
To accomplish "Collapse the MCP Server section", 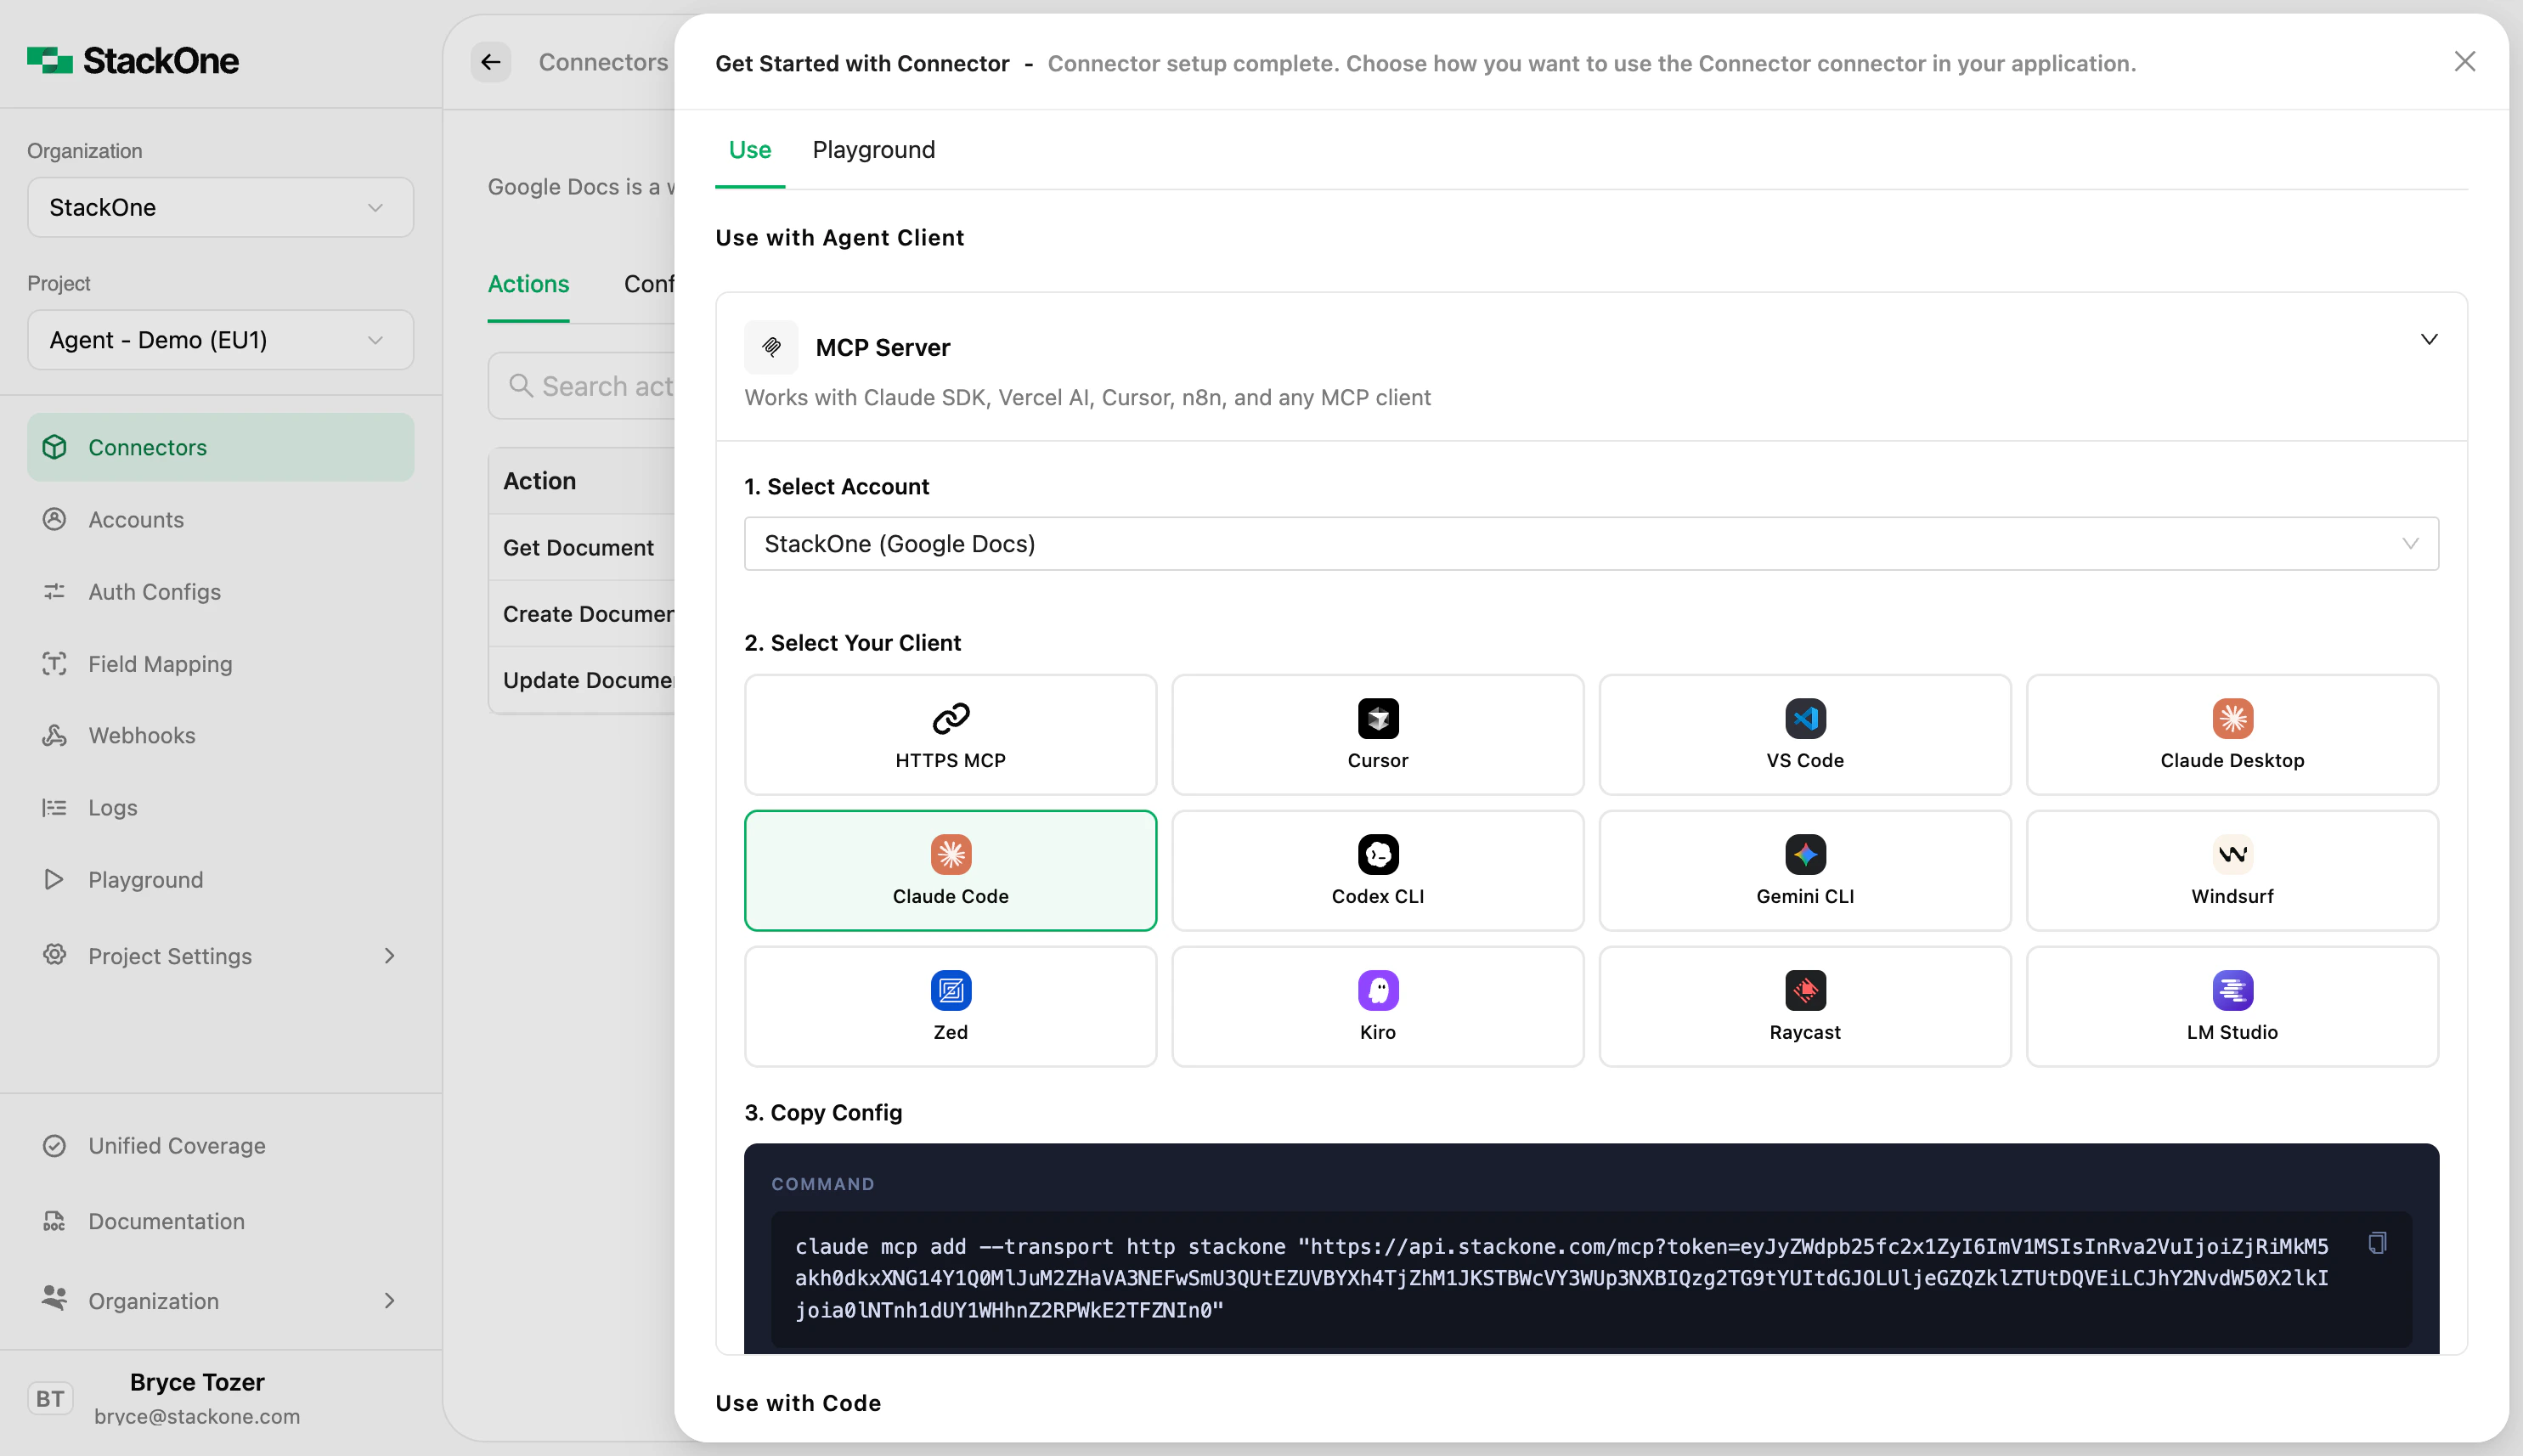I will [x=2429, y=339].
